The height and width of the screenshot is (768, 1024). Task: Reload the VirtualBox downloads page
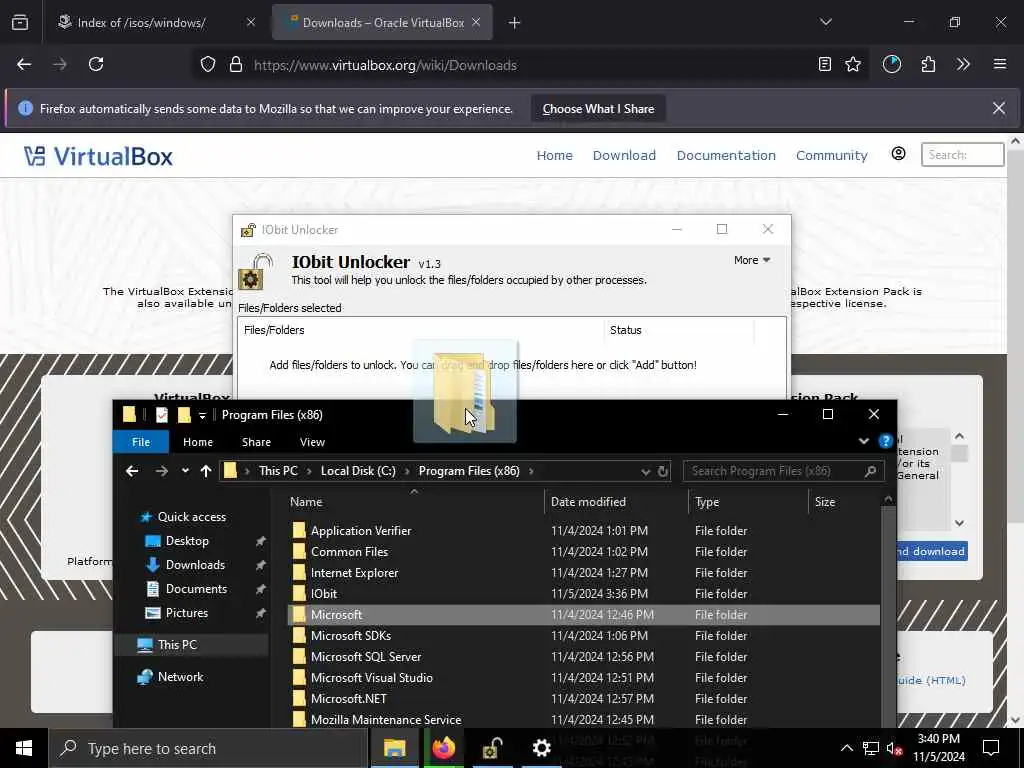click(96, 65)
